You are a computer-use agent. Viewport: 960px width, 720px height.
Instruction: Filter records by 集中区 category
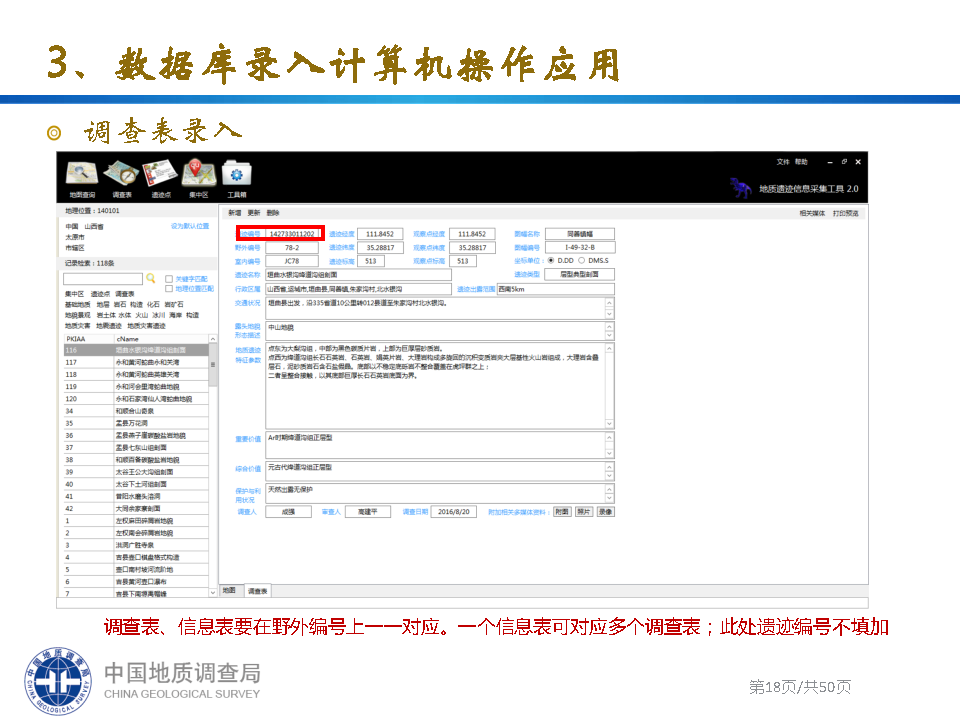75,294
